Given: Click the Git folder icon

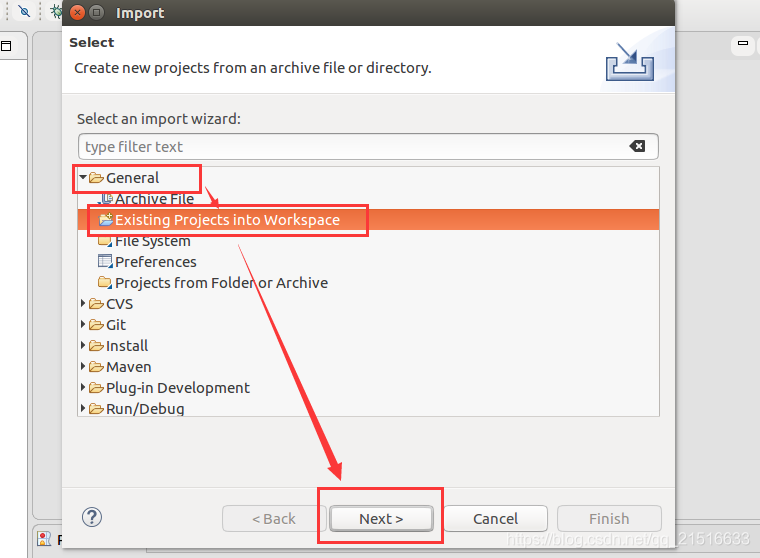Looking at the screenshot, I should pos(96,325).
